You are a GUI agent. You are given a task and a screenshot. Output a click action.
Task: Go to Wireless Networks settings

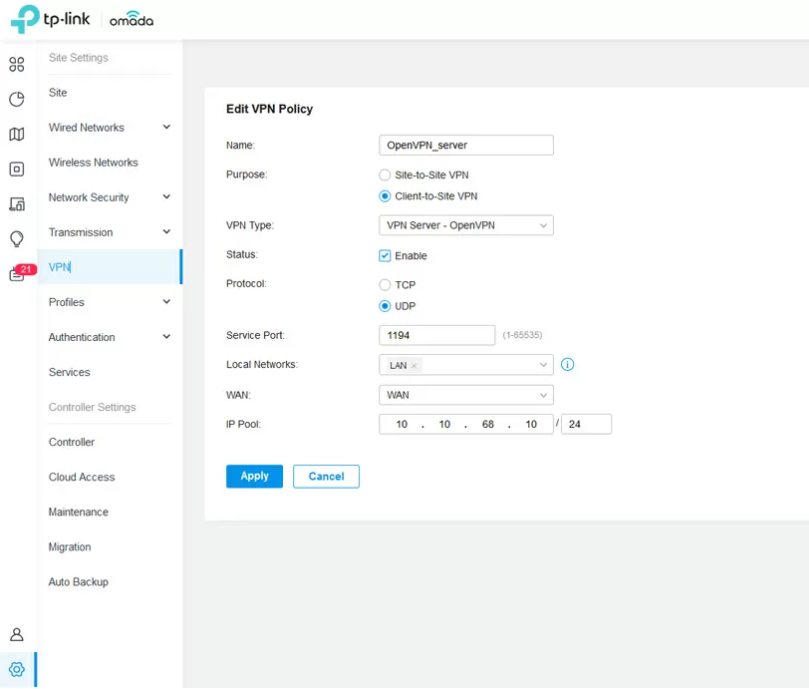(x=93, y=163)
